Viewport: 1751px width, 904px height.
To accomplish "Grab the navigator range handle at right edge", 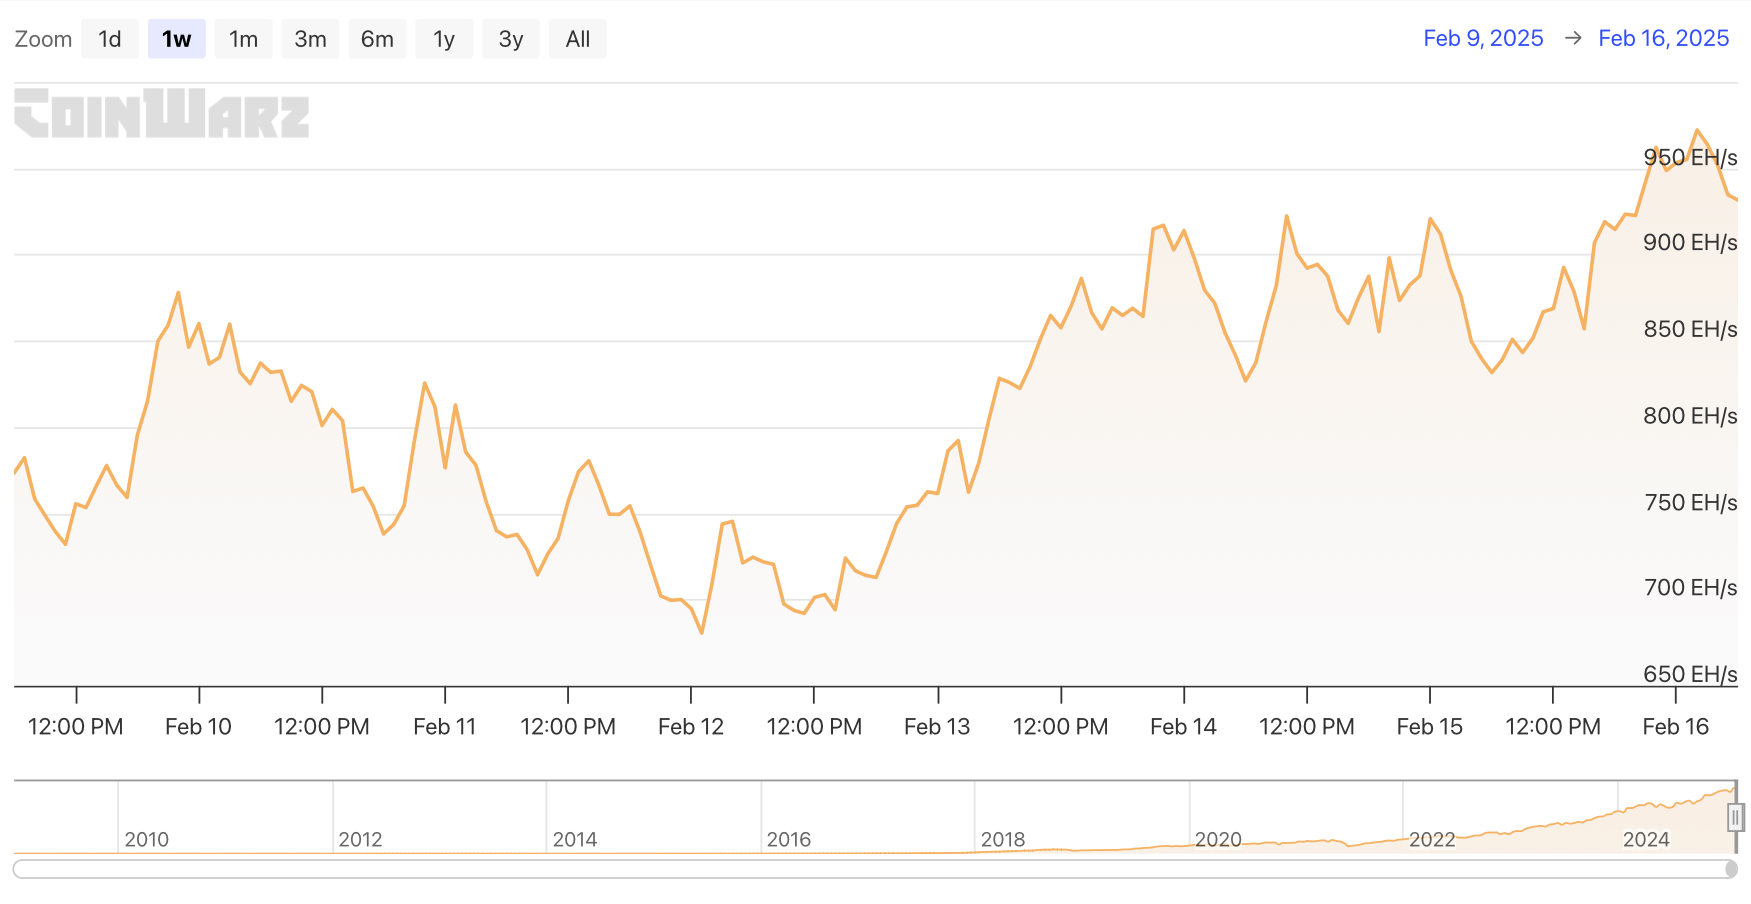I will pos(1735,817).
